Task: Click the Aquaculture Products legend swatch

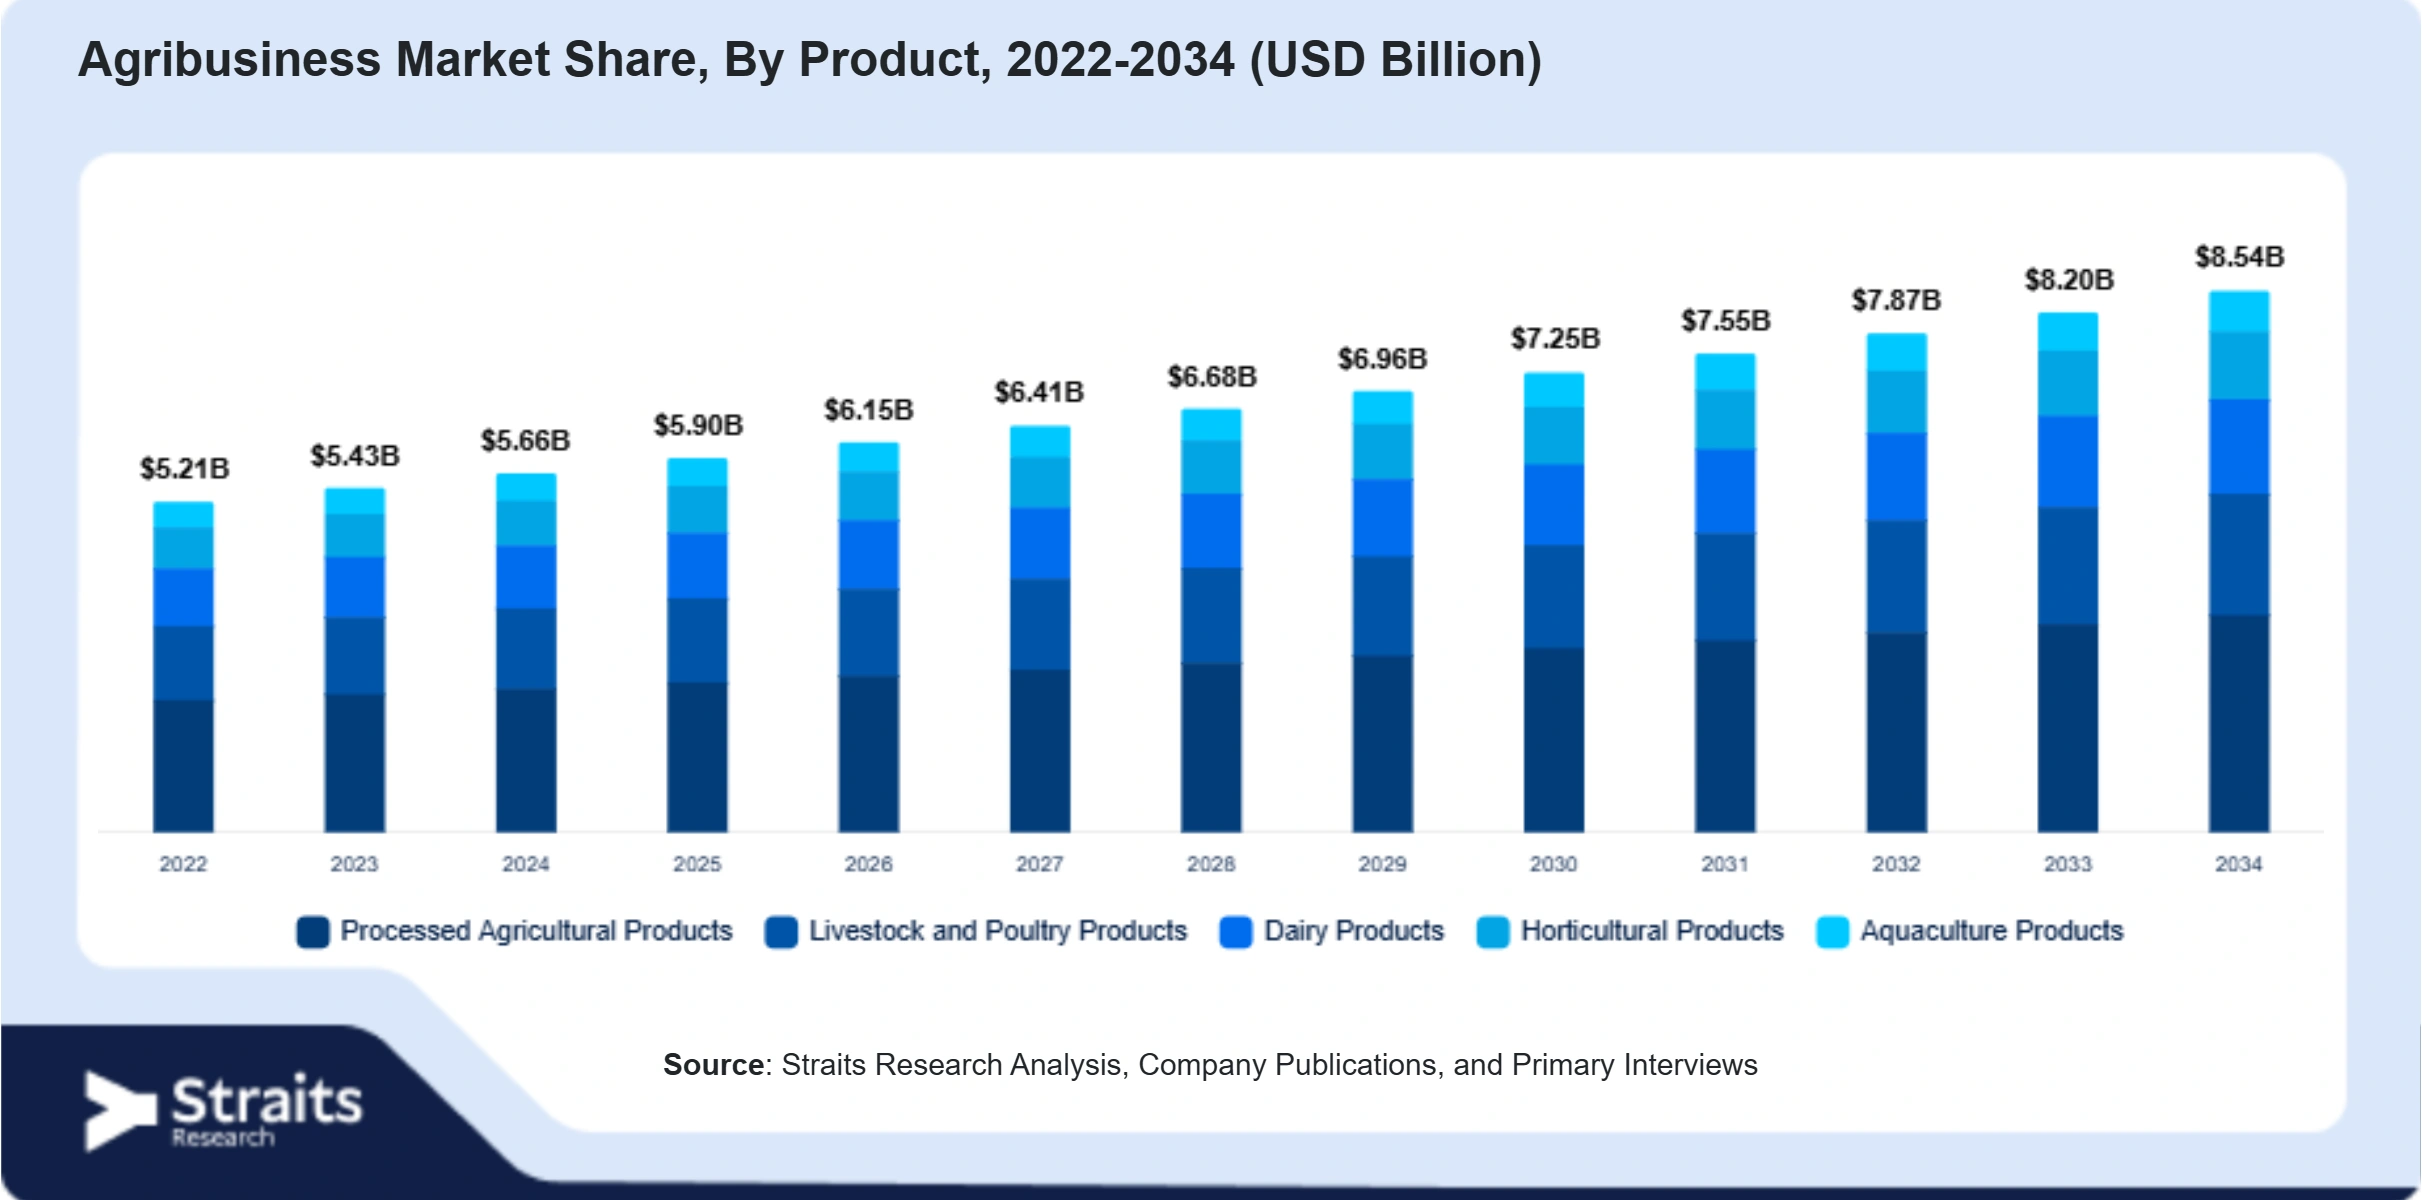Action: tap(1832, 931)
